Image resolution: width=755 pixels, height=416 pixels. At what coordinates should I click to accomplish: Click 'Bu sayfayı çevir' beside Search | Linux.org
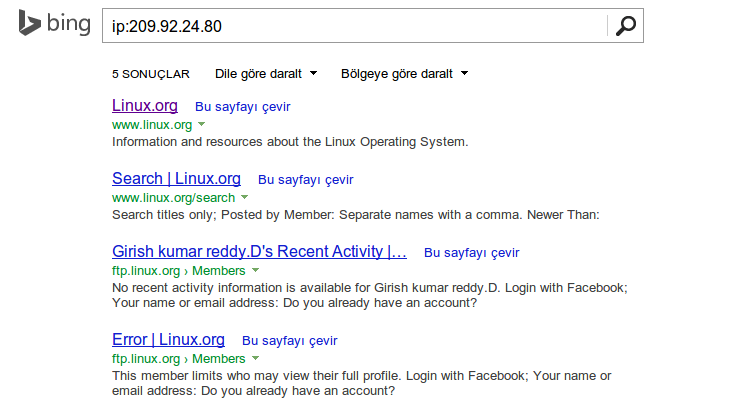(306, 180)
